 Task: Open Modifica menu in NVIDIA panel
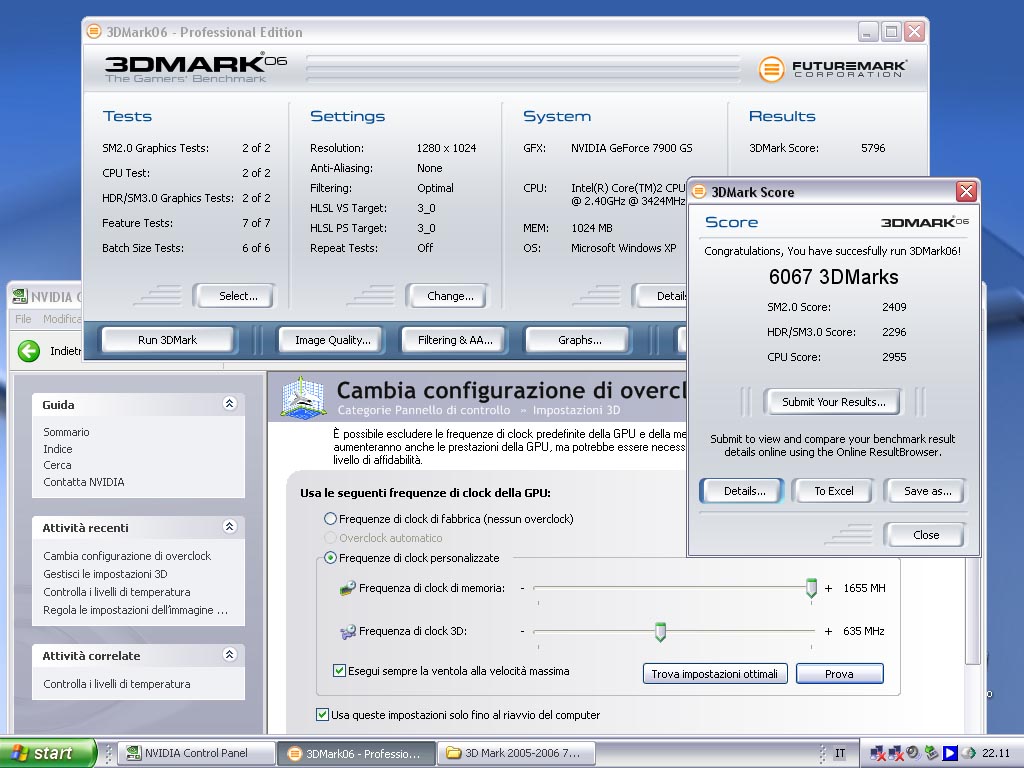pyautogui.click(x=61, y=319)
